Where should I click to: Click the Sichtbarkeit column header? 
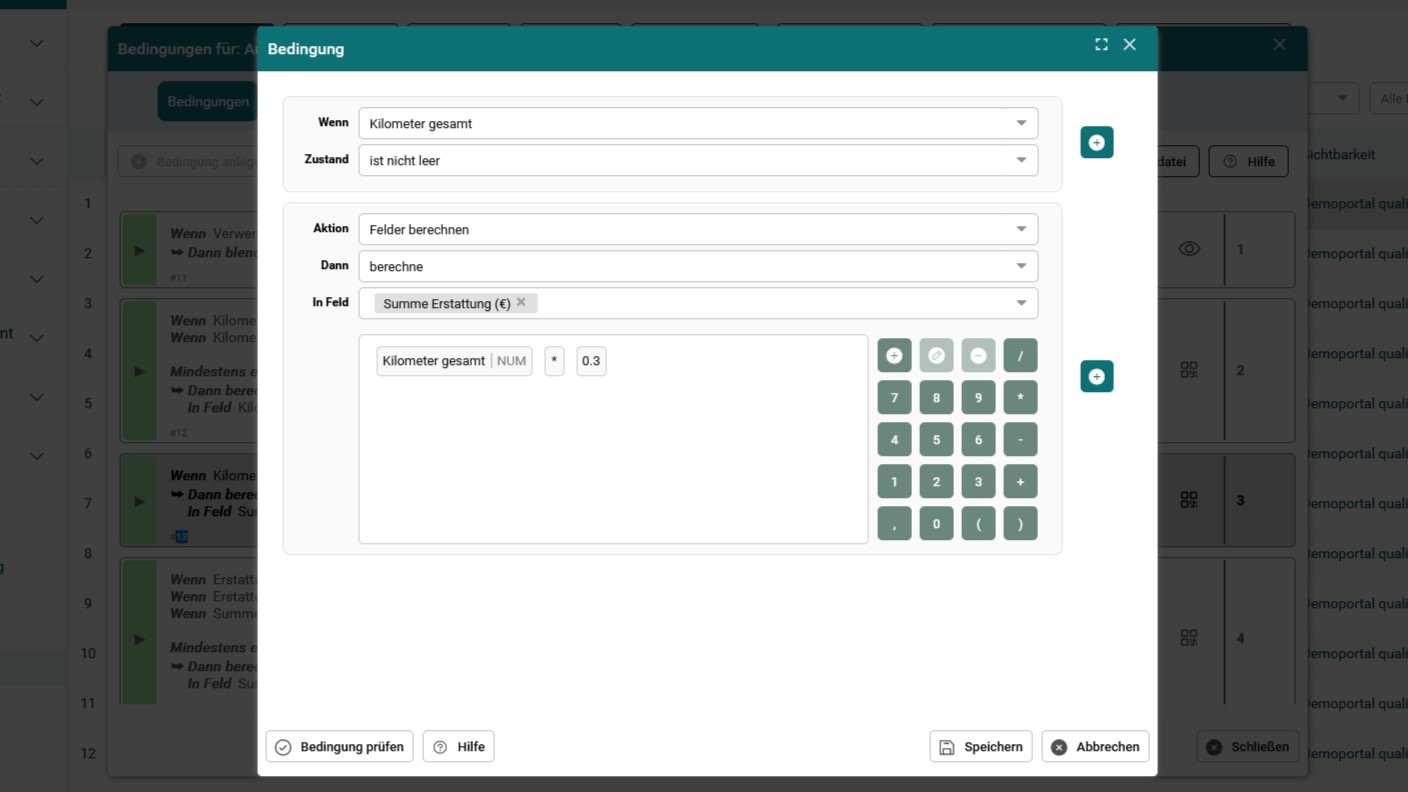tap(1340, 154)
